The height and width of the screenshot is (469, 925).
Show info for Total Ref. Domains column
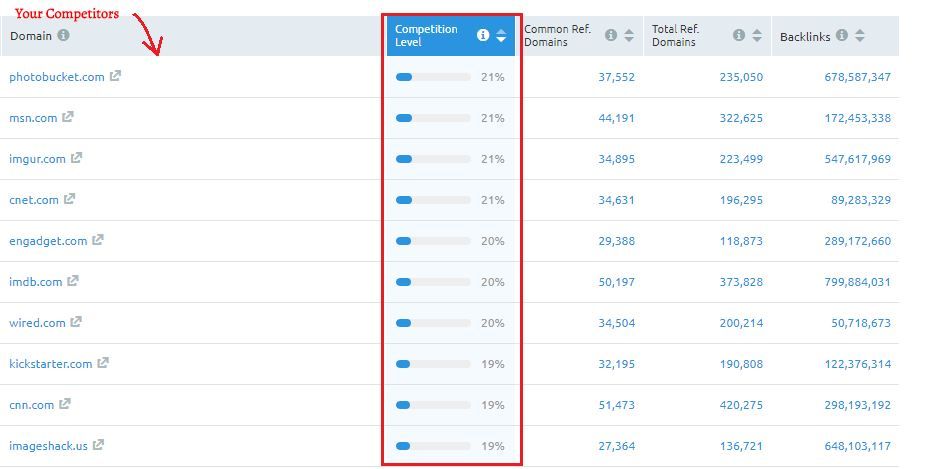click(739, 35)
